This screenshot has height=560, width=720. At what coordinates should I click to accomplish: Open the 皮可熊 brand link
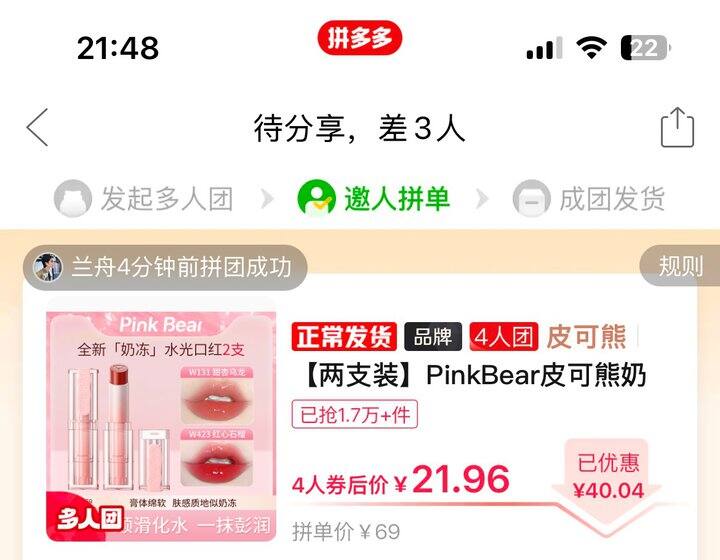click(586, 336)
